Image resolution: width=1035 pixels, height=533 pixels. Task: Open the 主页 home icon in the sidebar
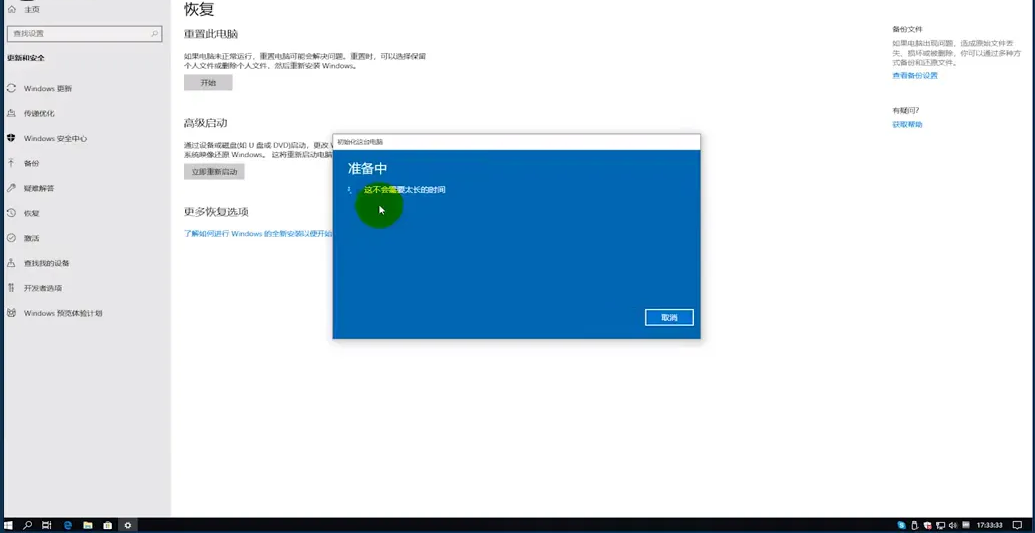11,9
